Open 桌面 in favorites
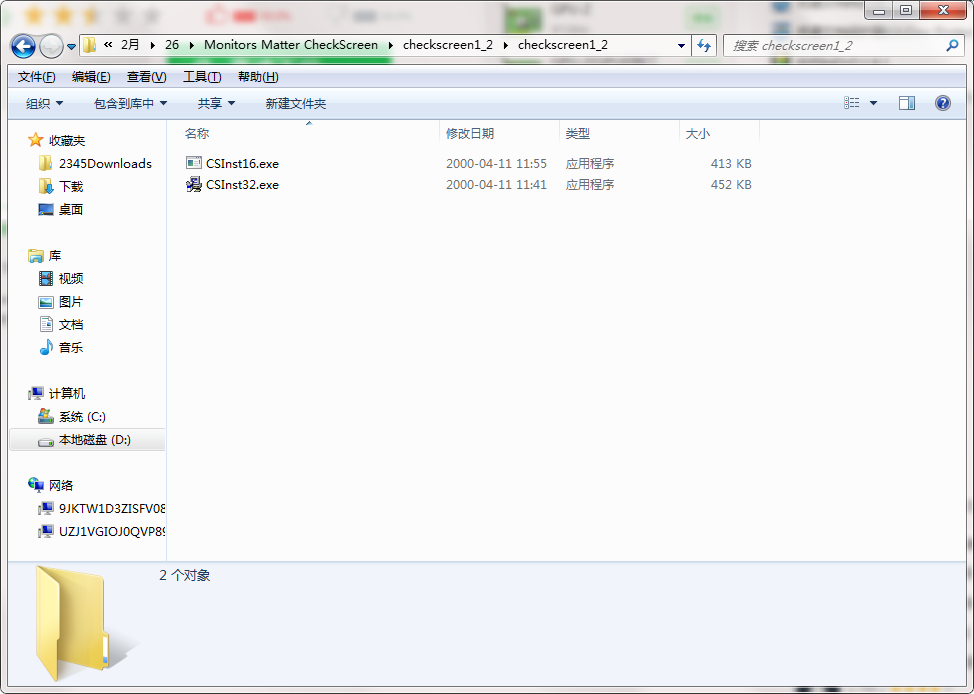974x694 pixels. [x=70, y=209]
